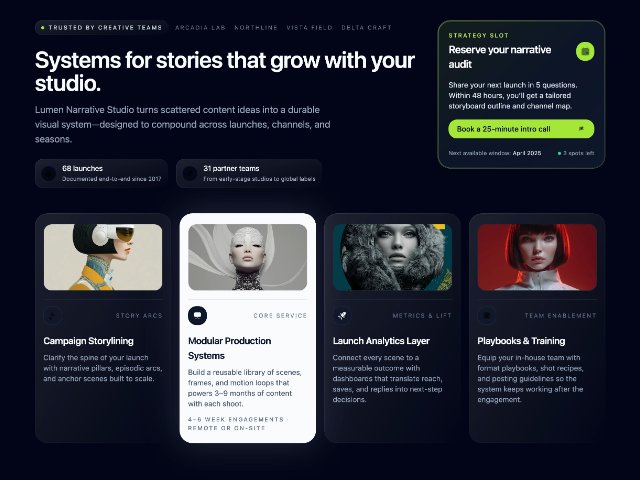Open the Launch Analytics Layer card title
The width and height of the screenshot is (640, 480).
coord(381,341)
